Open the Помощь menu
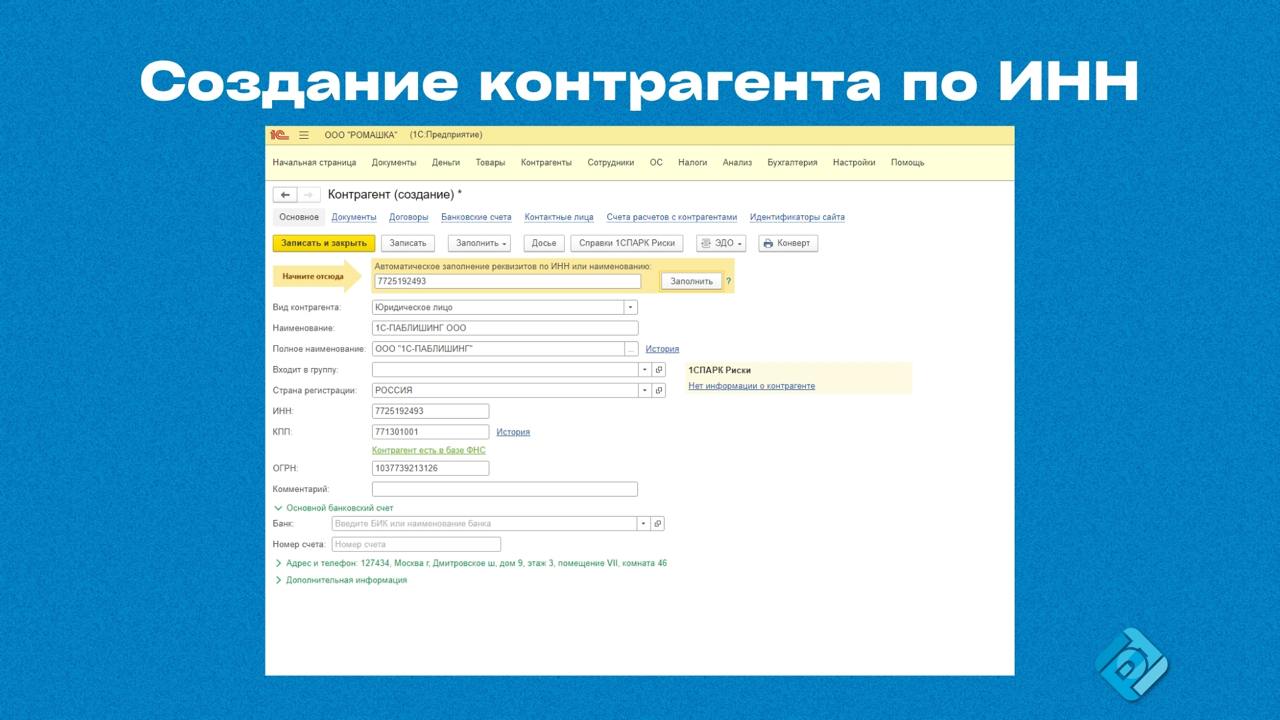Viewport: 1280px width, 720px height. pyautogui.click(x=908, y=162)
